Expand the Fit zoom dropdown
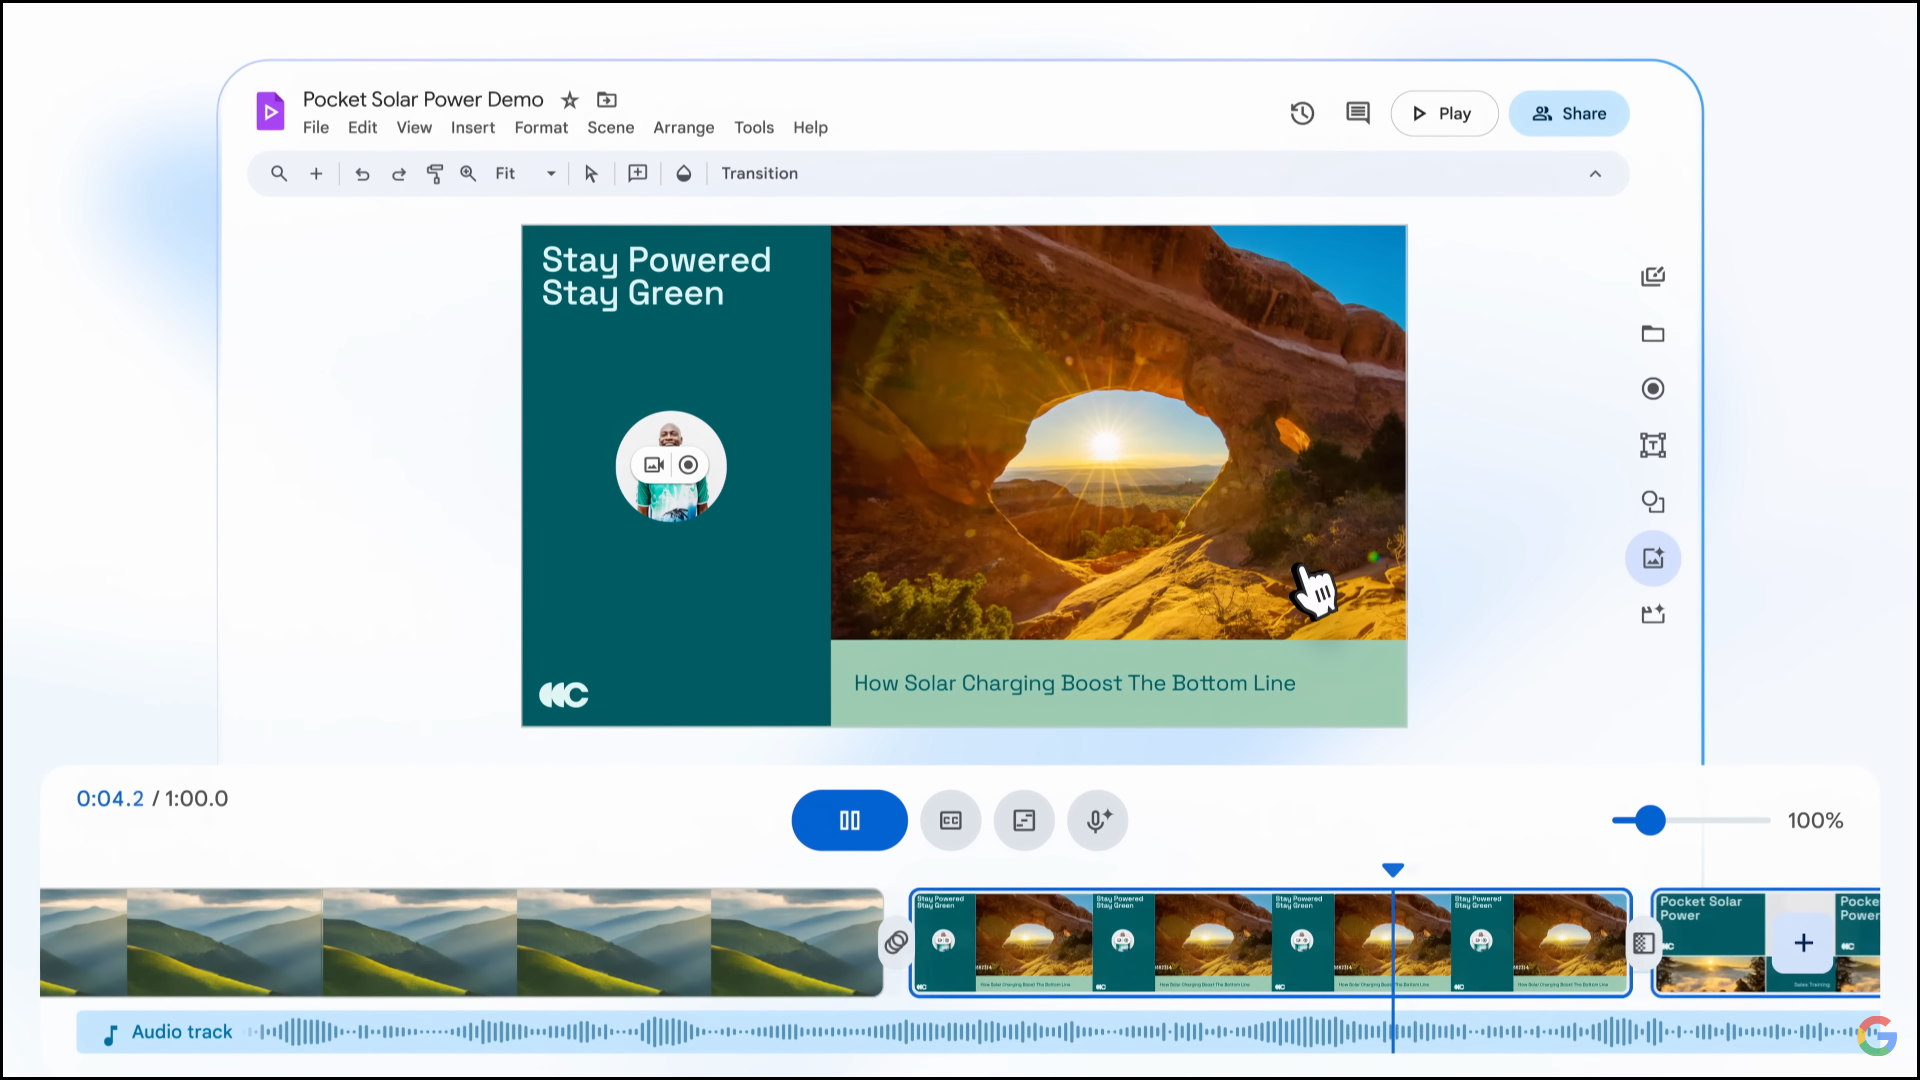Screen dimensions: 1920x1080 pos(550,174)
